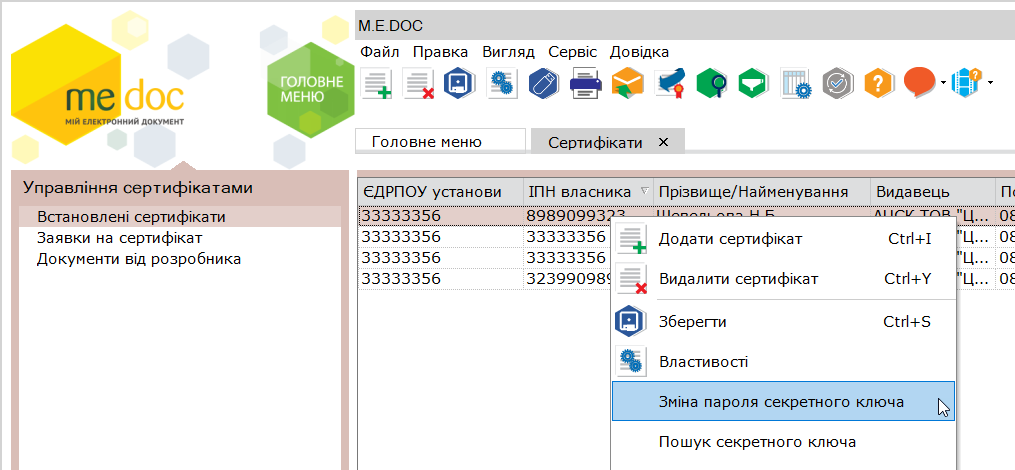Click the green filter funnel icon
This screenshot has width=1015, height=470.
pos(754,84)
